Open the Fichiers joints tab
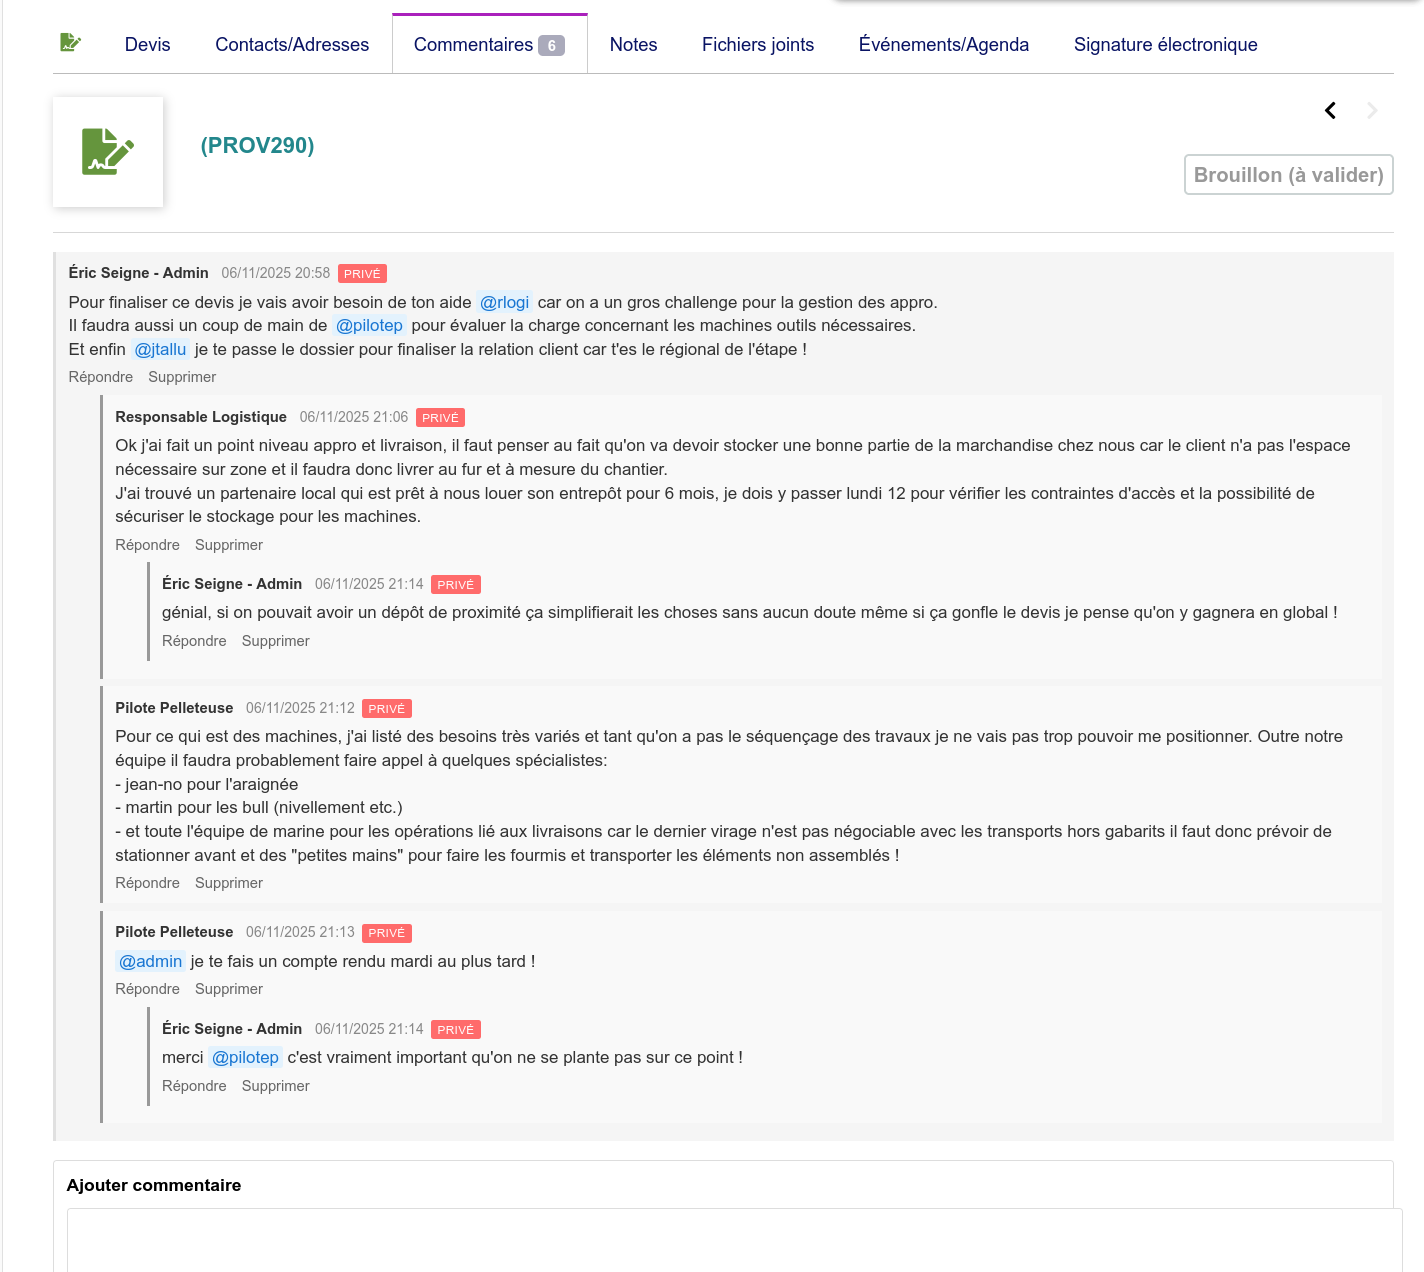This screenshot has width=1424, height=1272. (757, 45)
